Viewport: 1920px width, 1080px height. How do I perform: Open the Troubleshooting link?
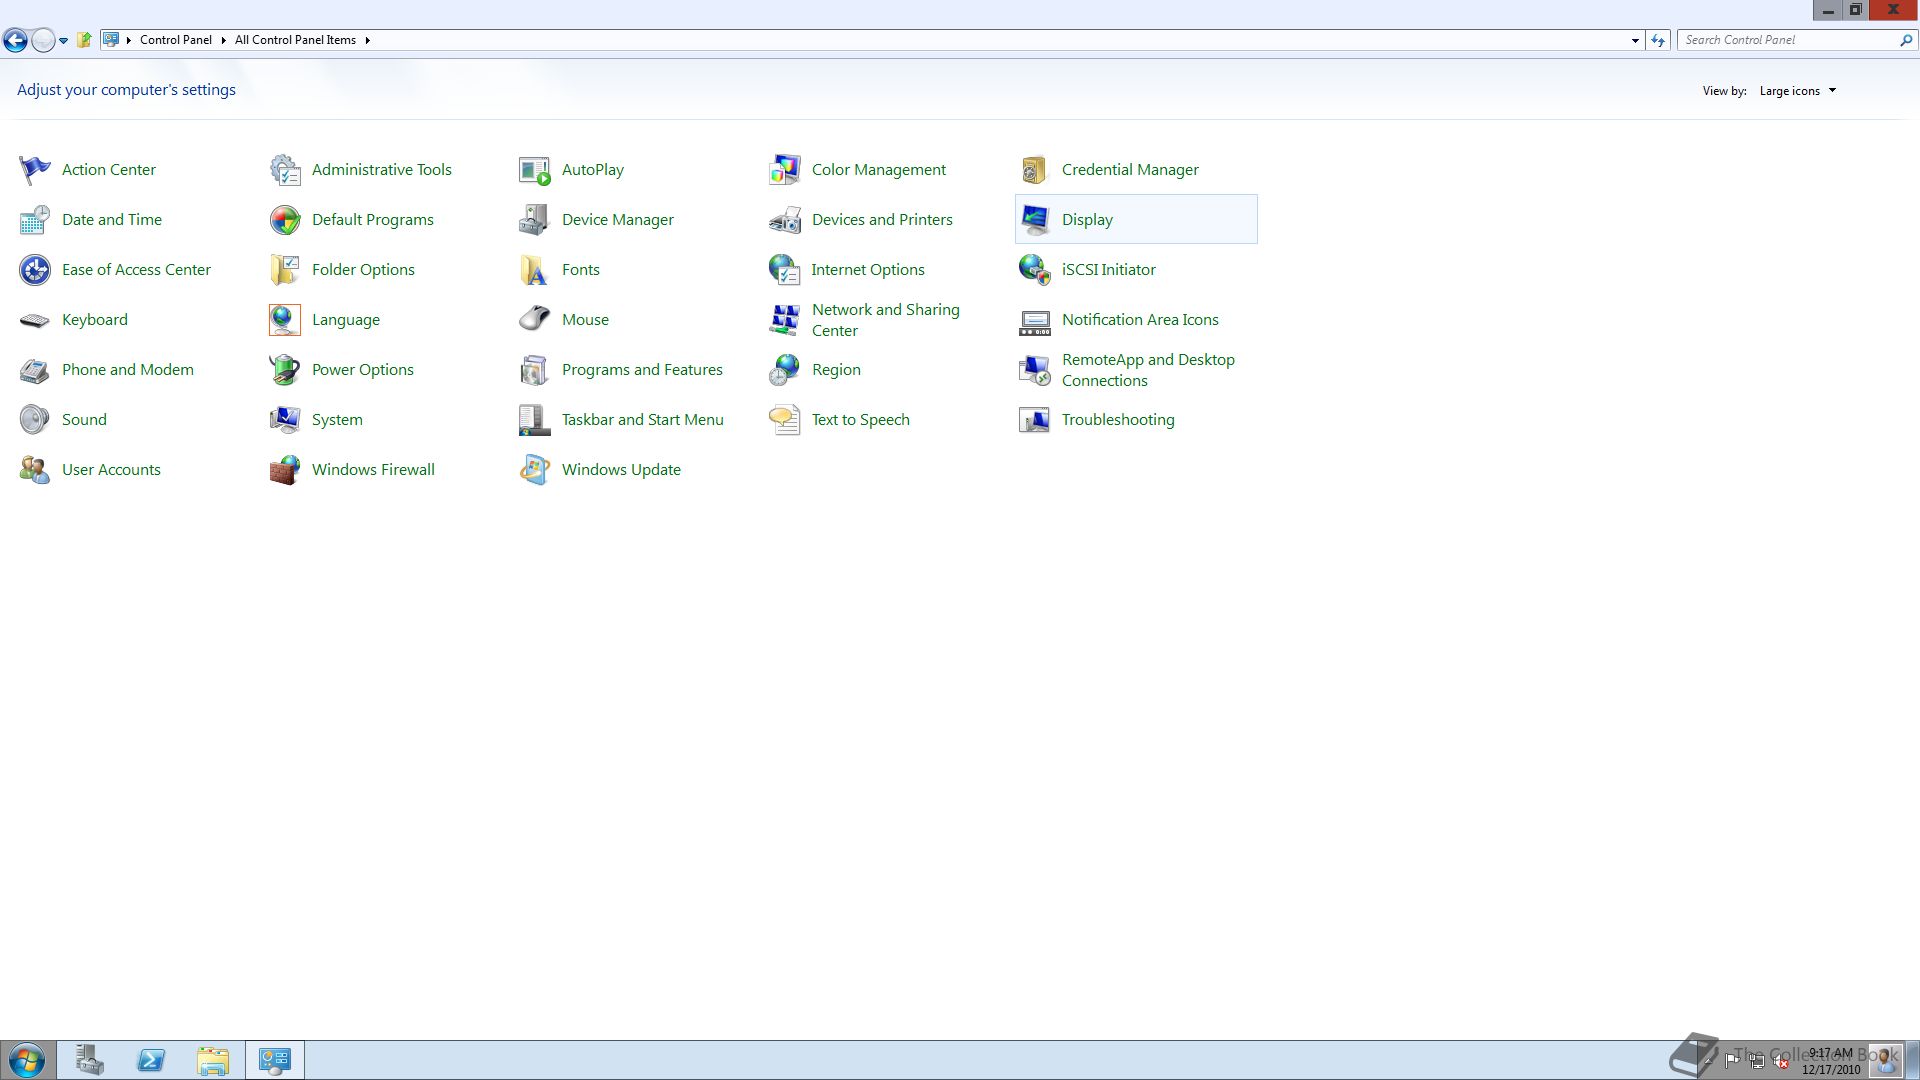1118,420
